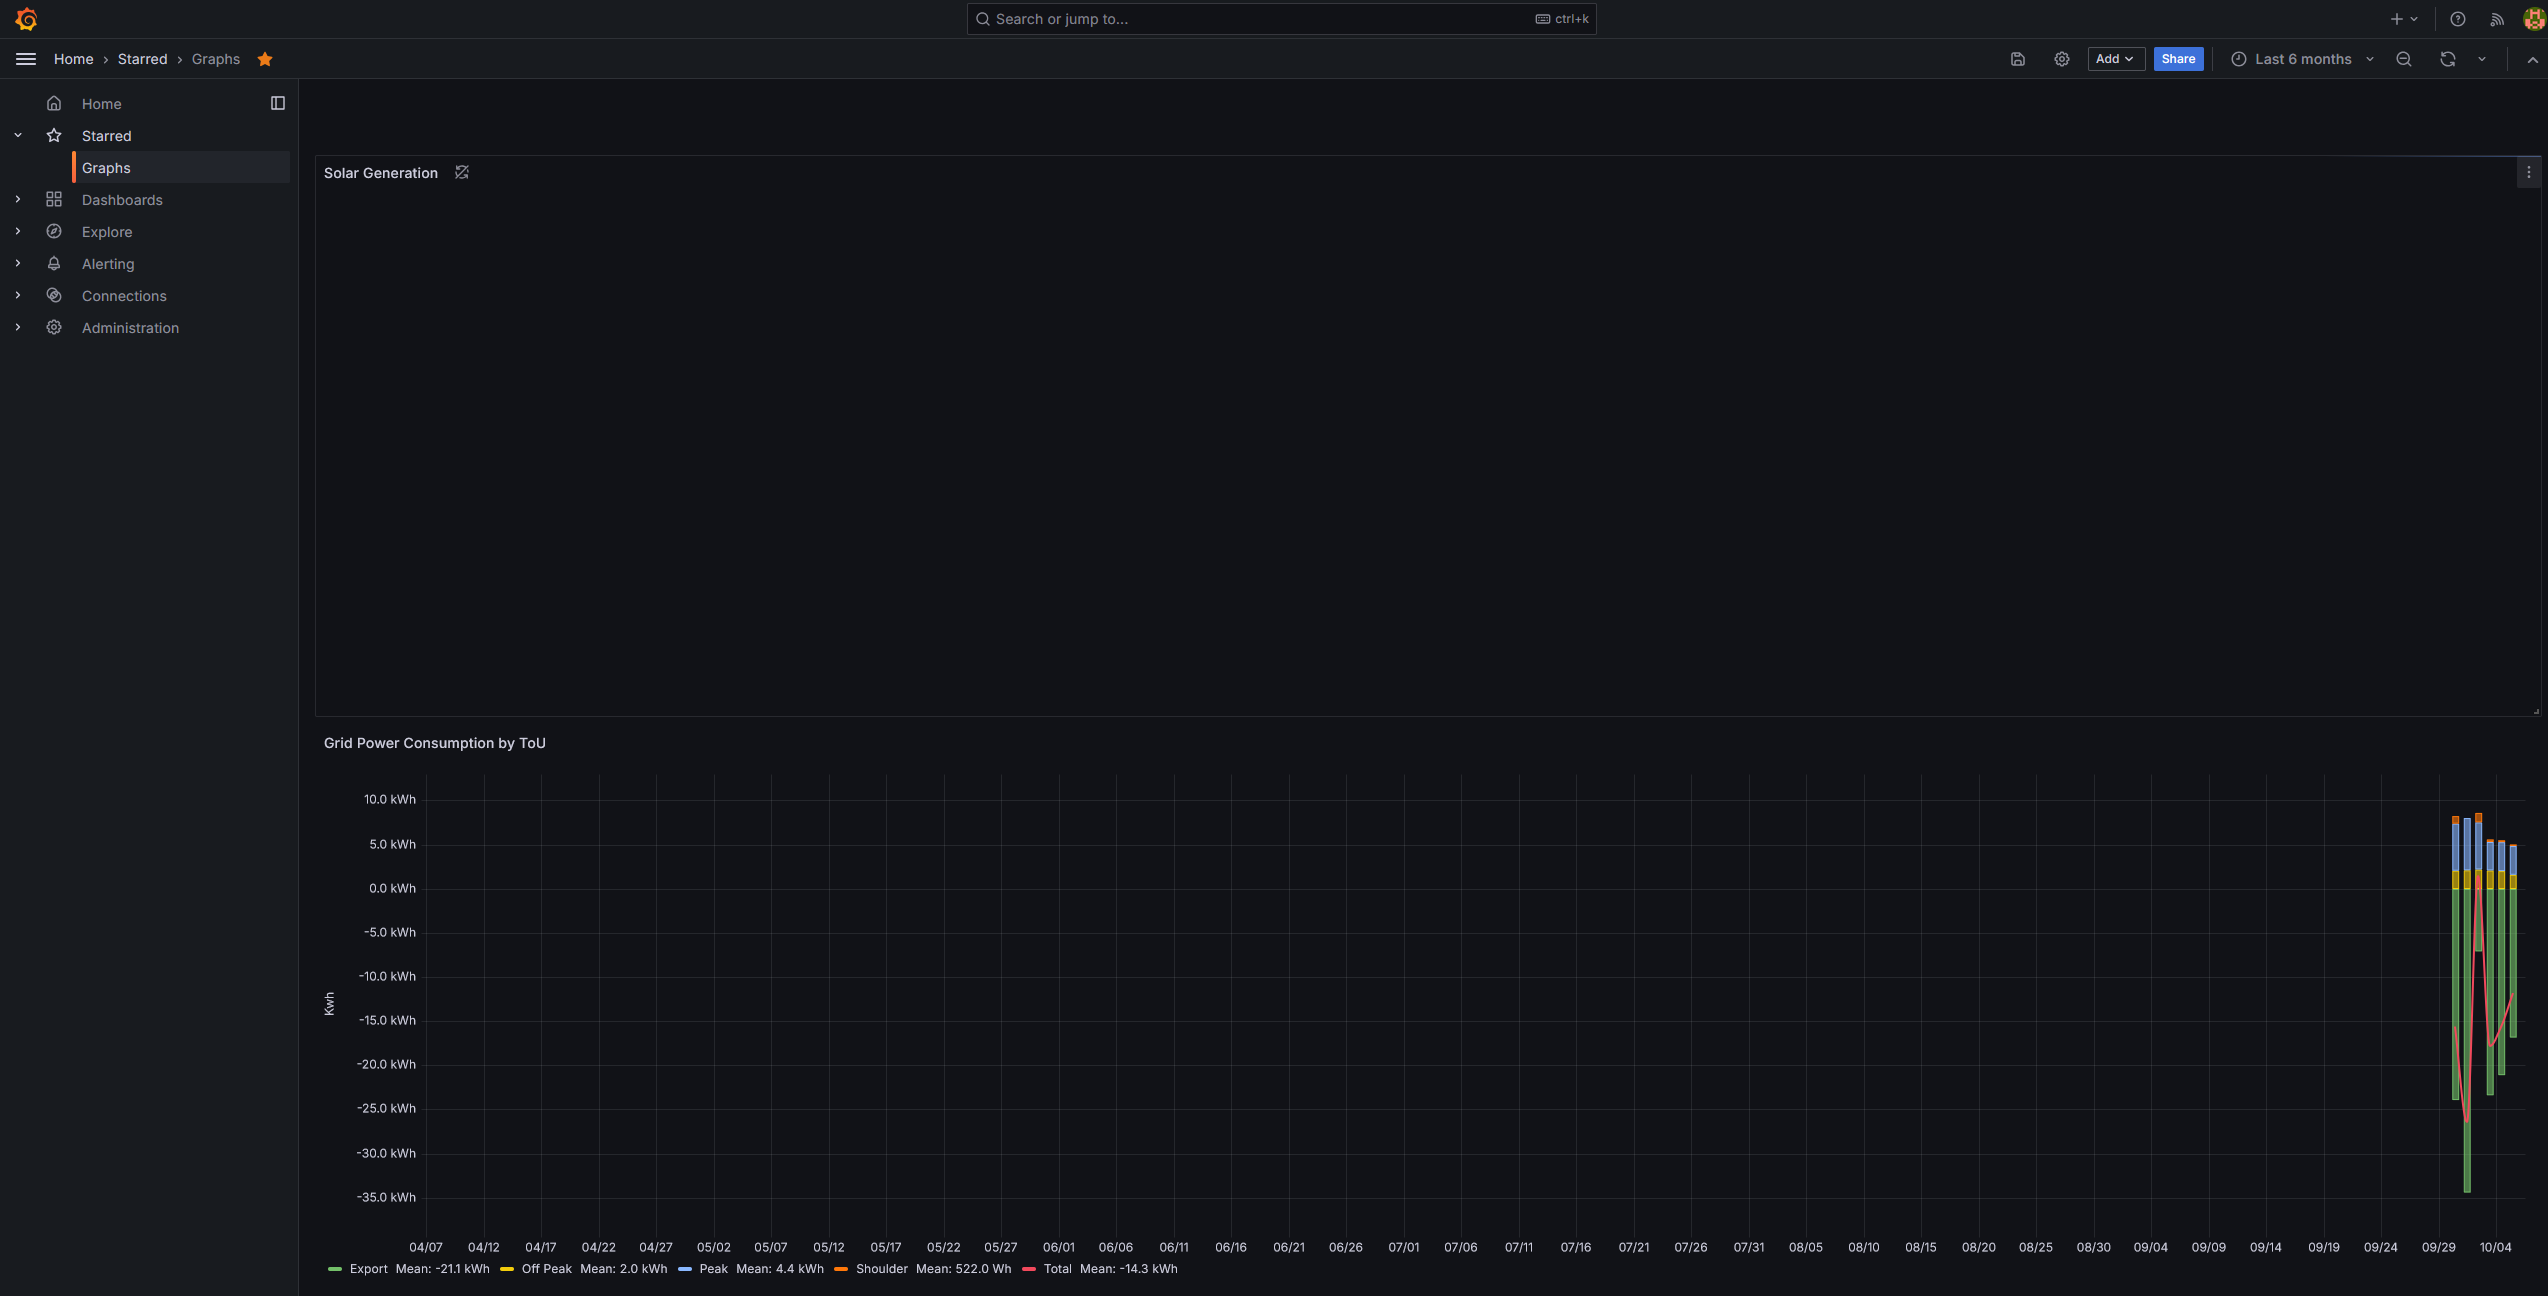Open the plus new menu
Screen dimensions: 2548x1296
tap(2404, 19)
